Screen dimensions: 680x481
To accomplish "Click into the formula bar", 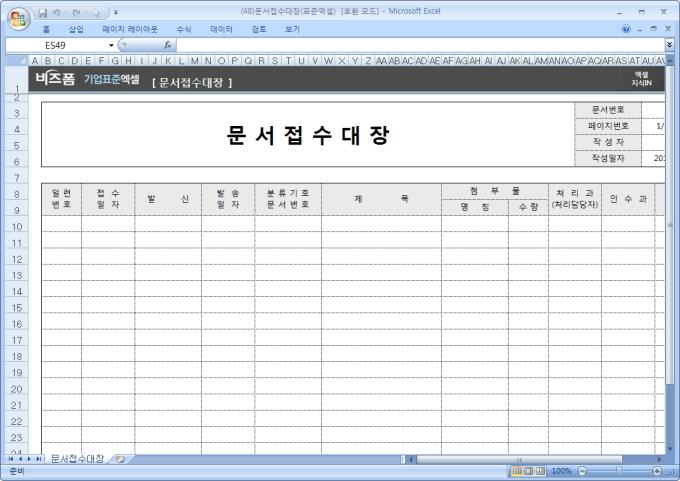I will [x=420, y=45].
